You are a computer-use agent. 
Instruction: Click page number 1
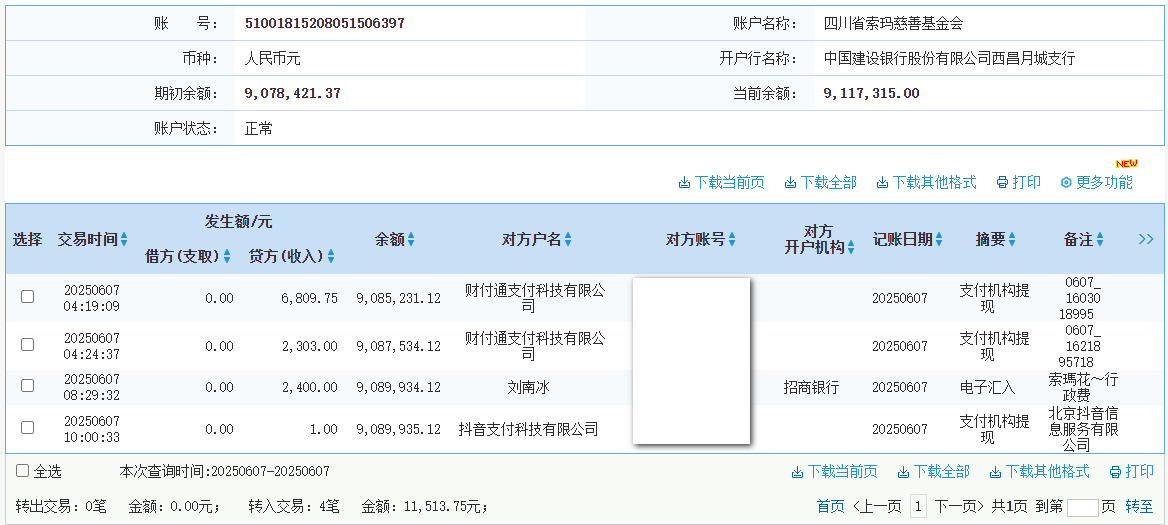tap(919, 507)
